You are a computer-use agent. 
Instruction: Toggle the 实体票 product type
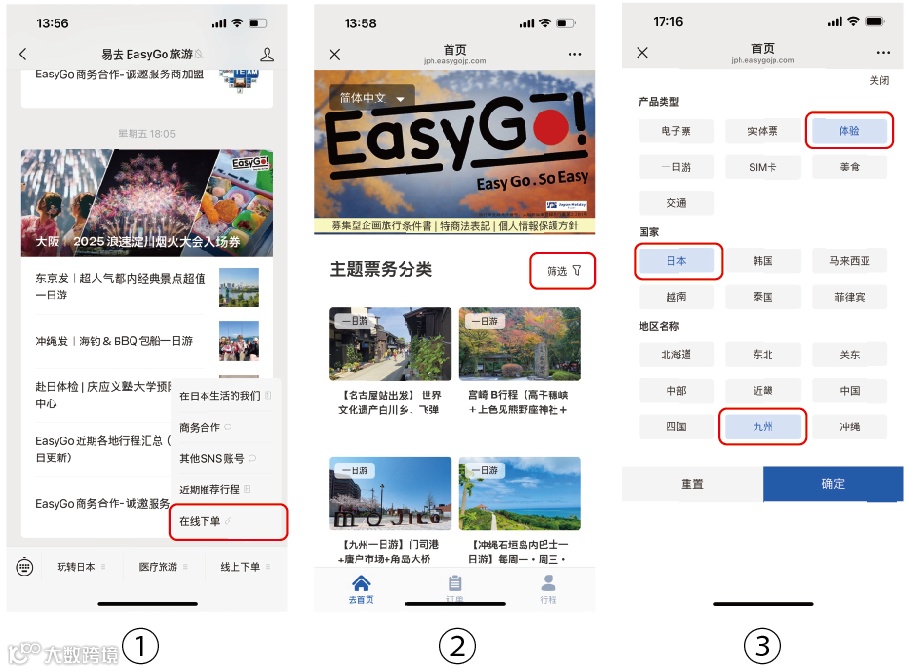tap(762, 131)
